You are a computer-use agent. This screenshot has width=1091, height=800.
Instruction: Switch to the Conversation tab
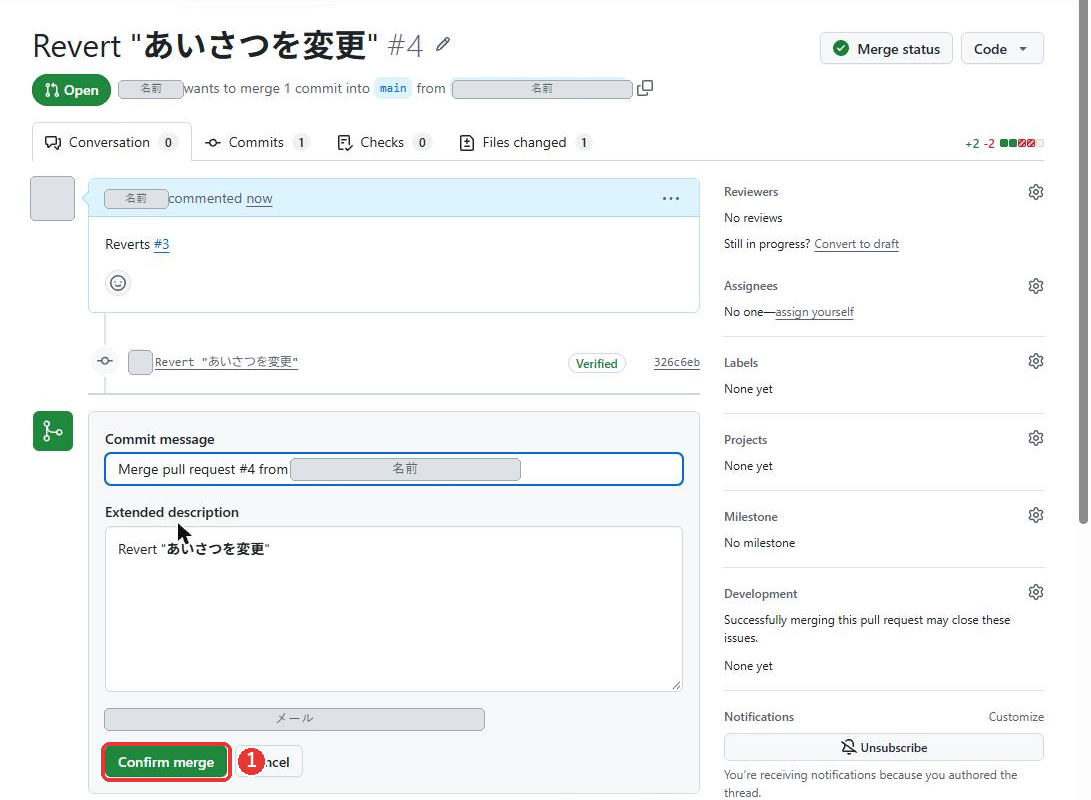(x=111, y=143)
